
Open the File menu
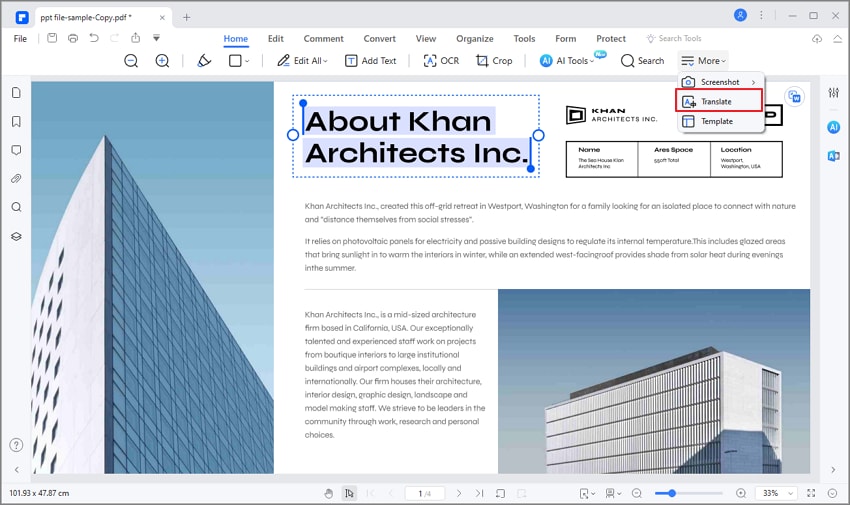20,38
